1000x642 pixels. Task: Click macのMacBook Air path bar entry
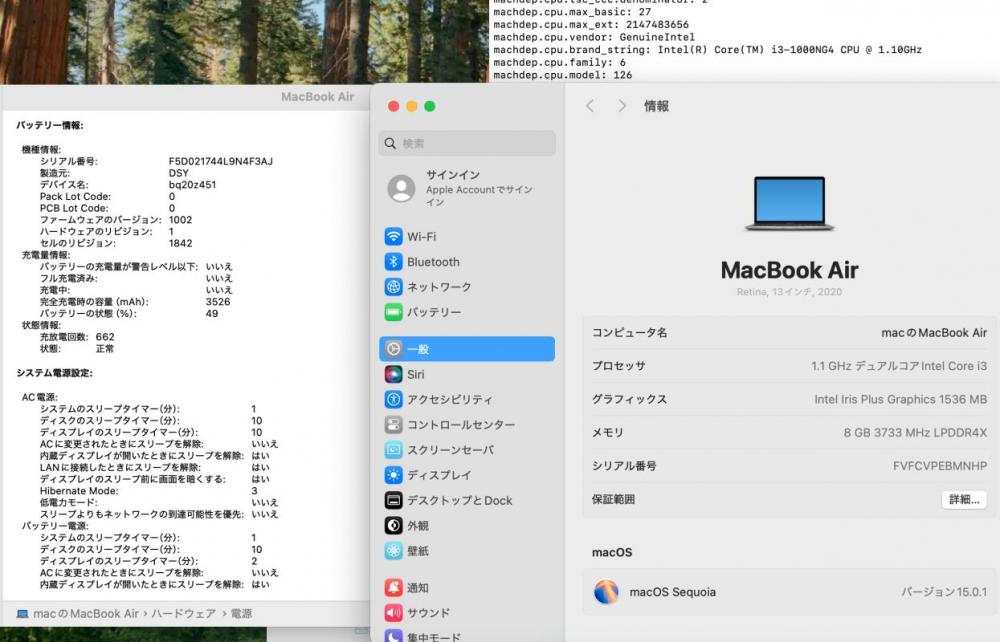tap(85, 614)
